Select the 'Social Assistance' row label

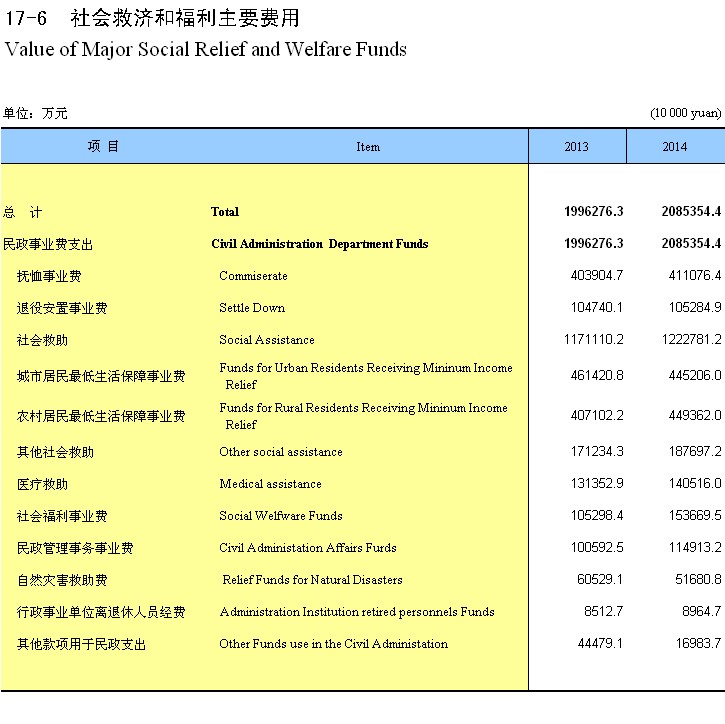point(267,340)
